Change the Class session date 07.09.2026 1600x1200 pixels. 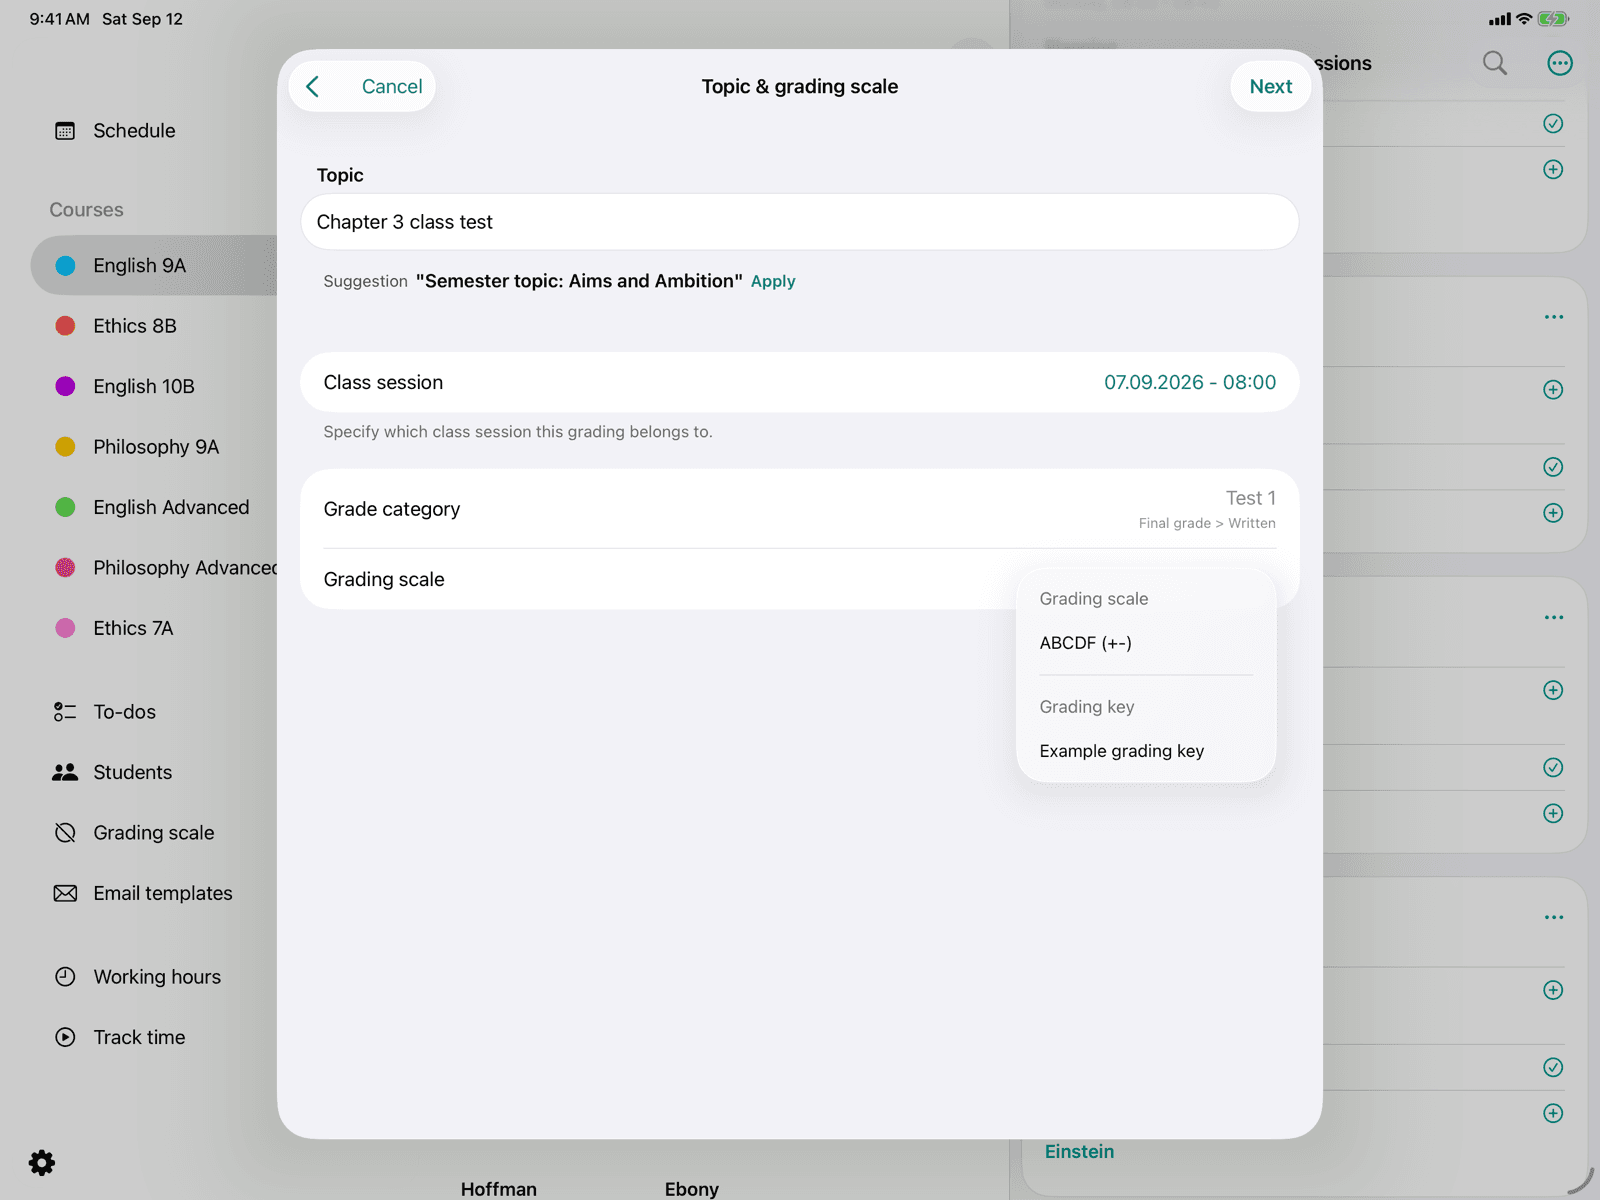coord(1190,382)
